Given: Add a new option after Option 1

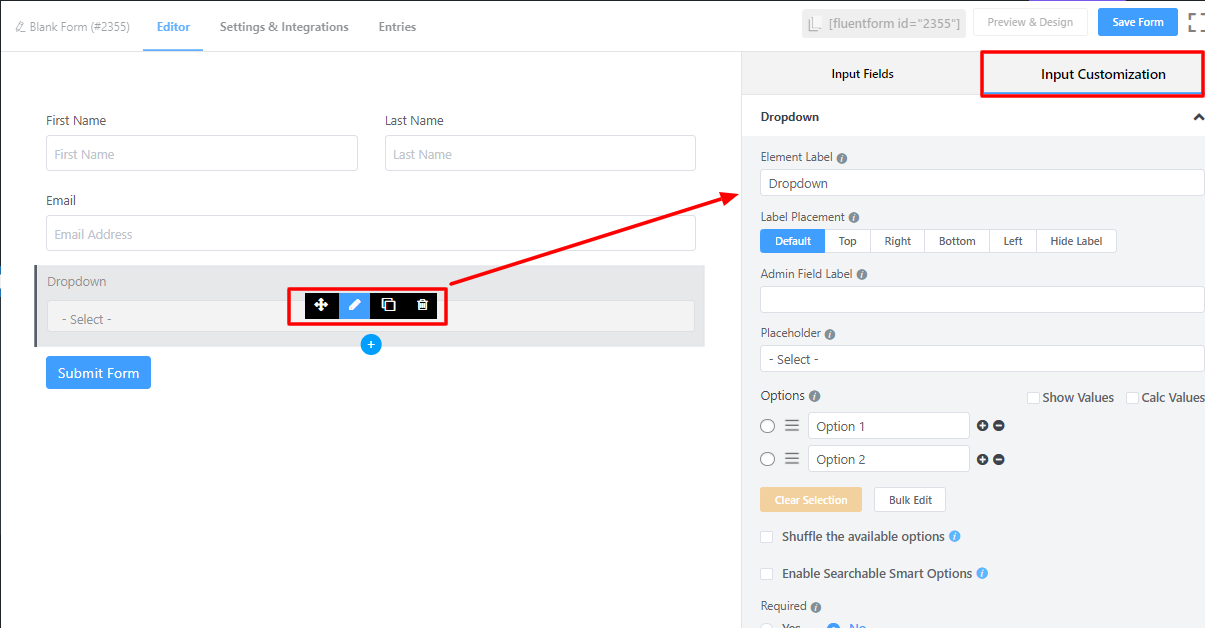Looking at the screenshot, I should [982, 426].
